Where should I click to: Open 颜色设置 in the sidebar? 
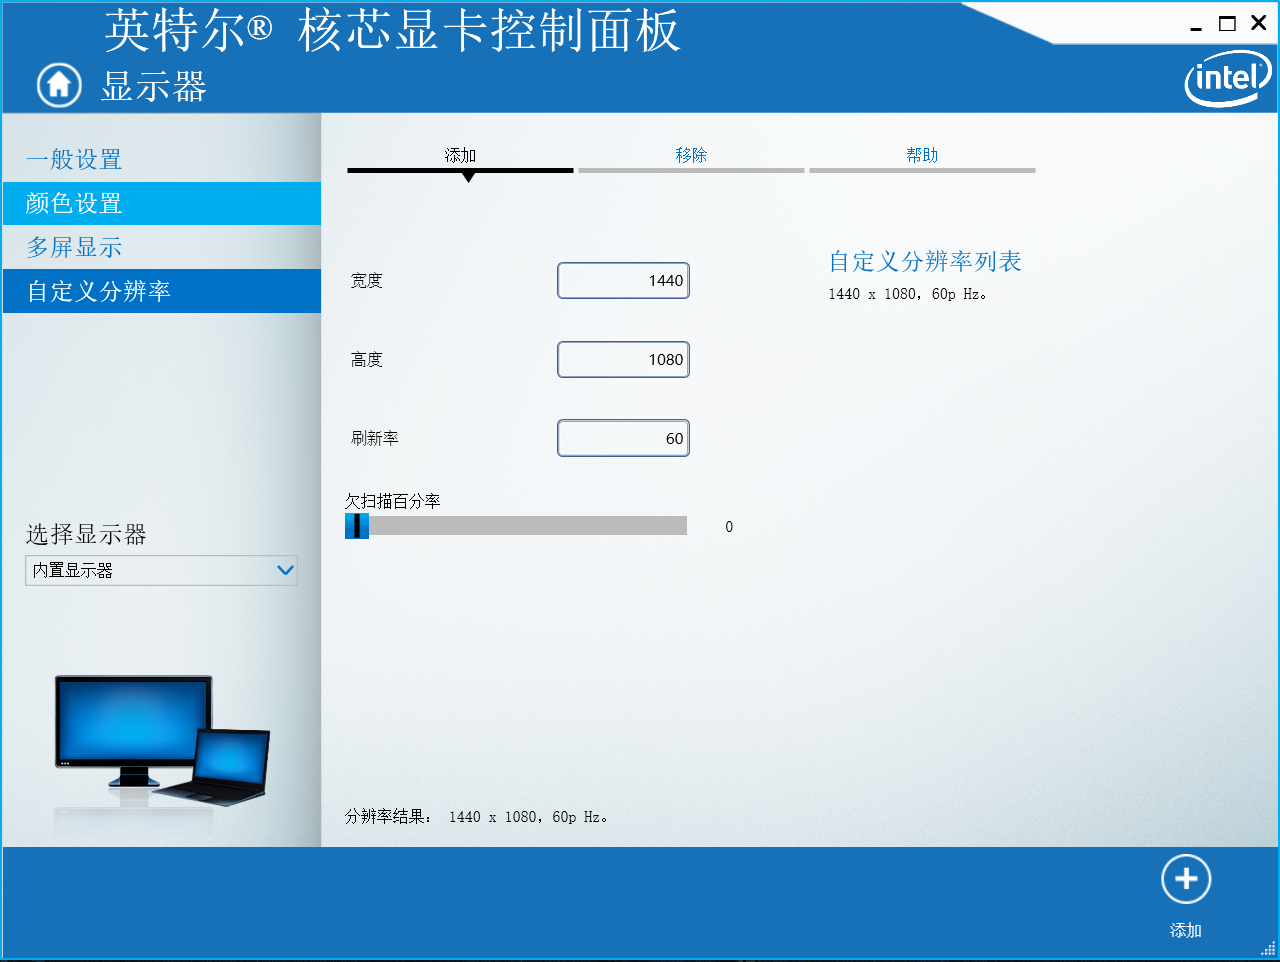point(162,203)
